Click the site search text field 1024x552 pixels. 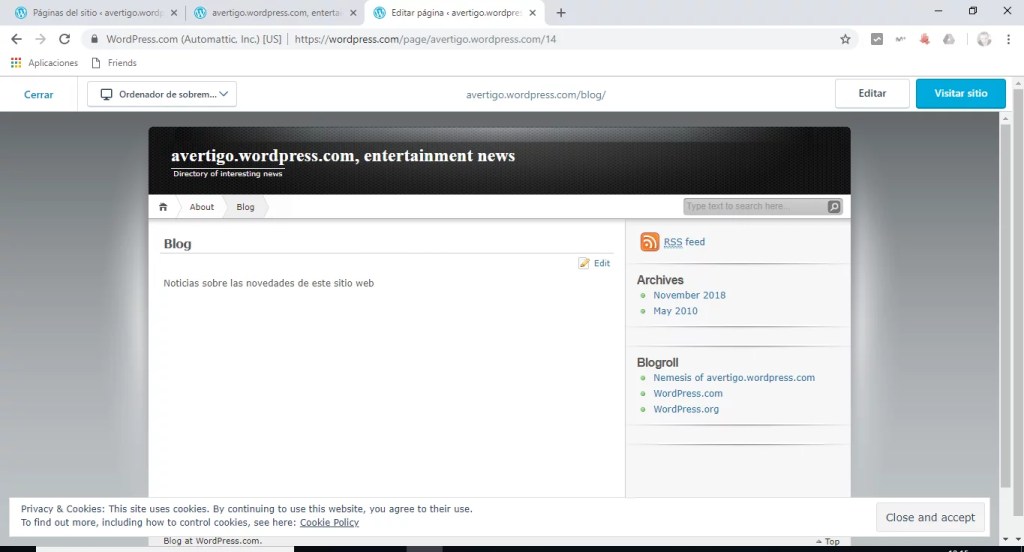[755, 206]
